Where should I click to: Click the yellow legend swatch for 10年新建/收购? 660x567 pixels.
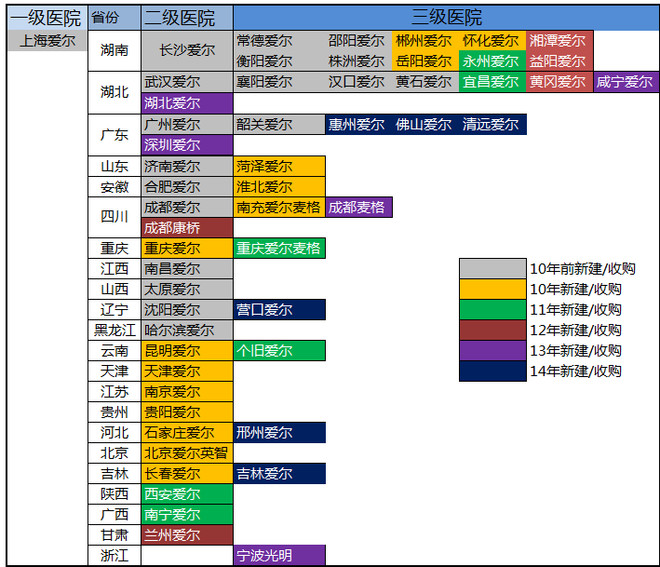tap(492, 289)
